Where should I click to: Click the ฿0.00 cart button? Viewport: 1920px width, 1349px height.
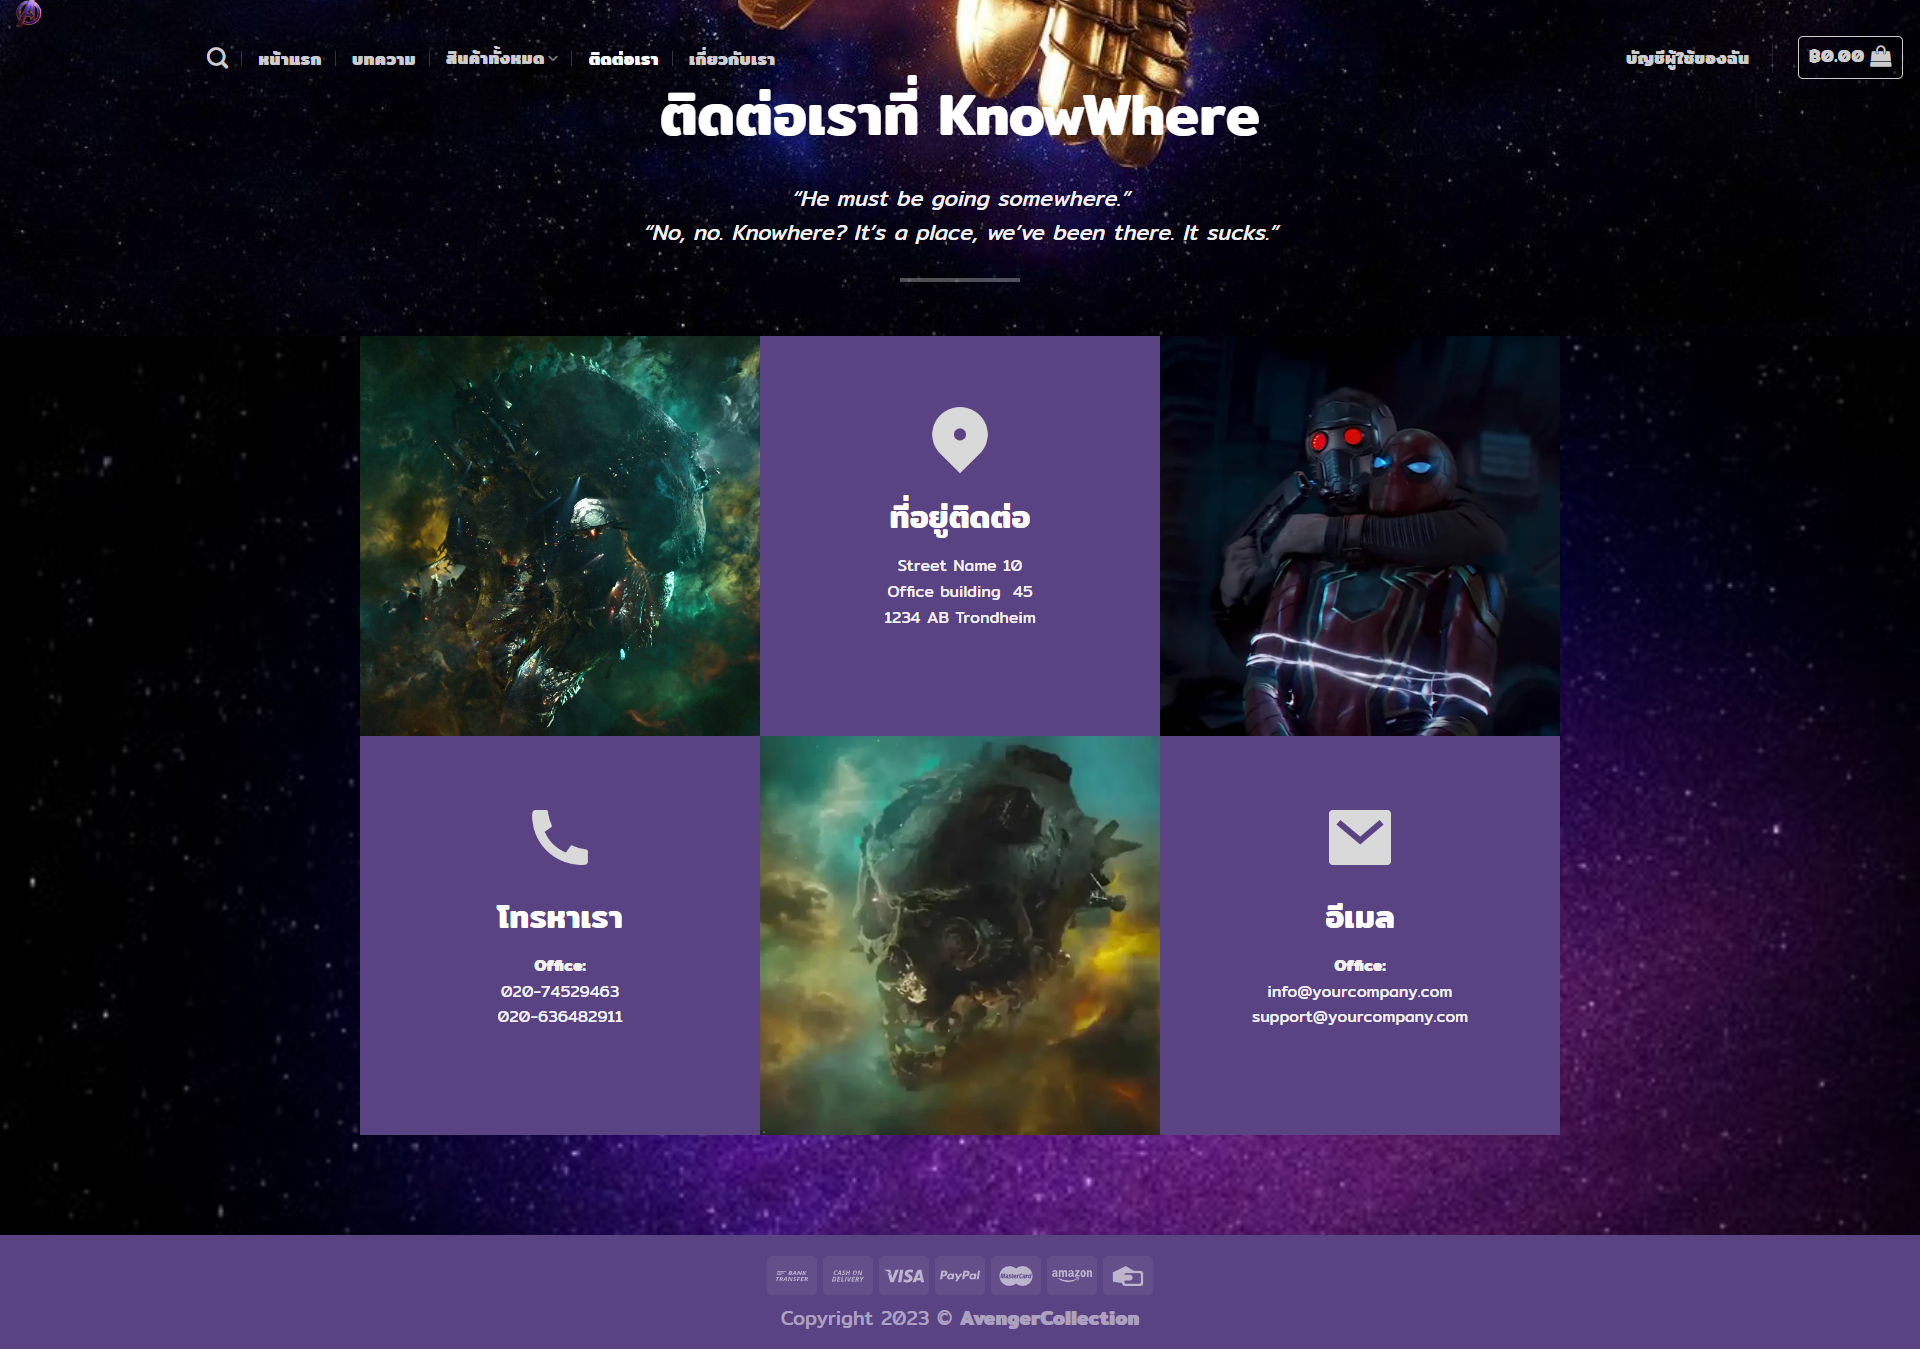click(x=1850, y=57)
